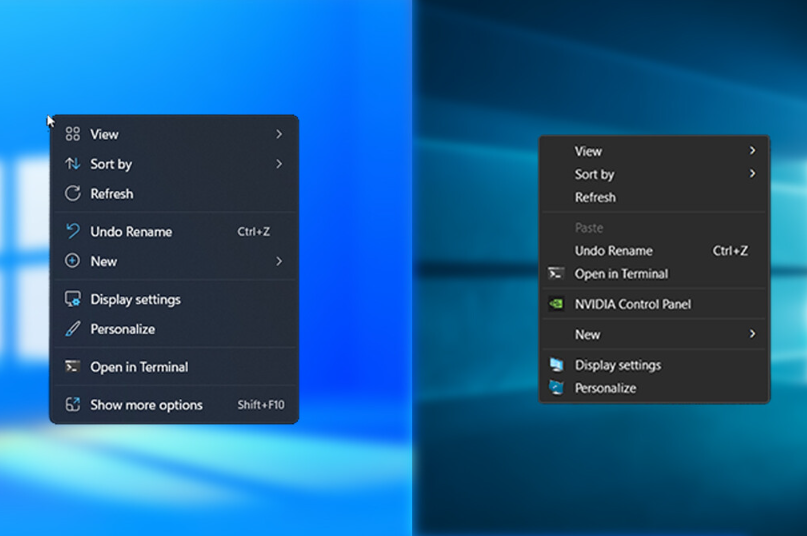Screen dimensions: 807x536
Task: Click the Show more options icon
Action: tap(72, 405)
